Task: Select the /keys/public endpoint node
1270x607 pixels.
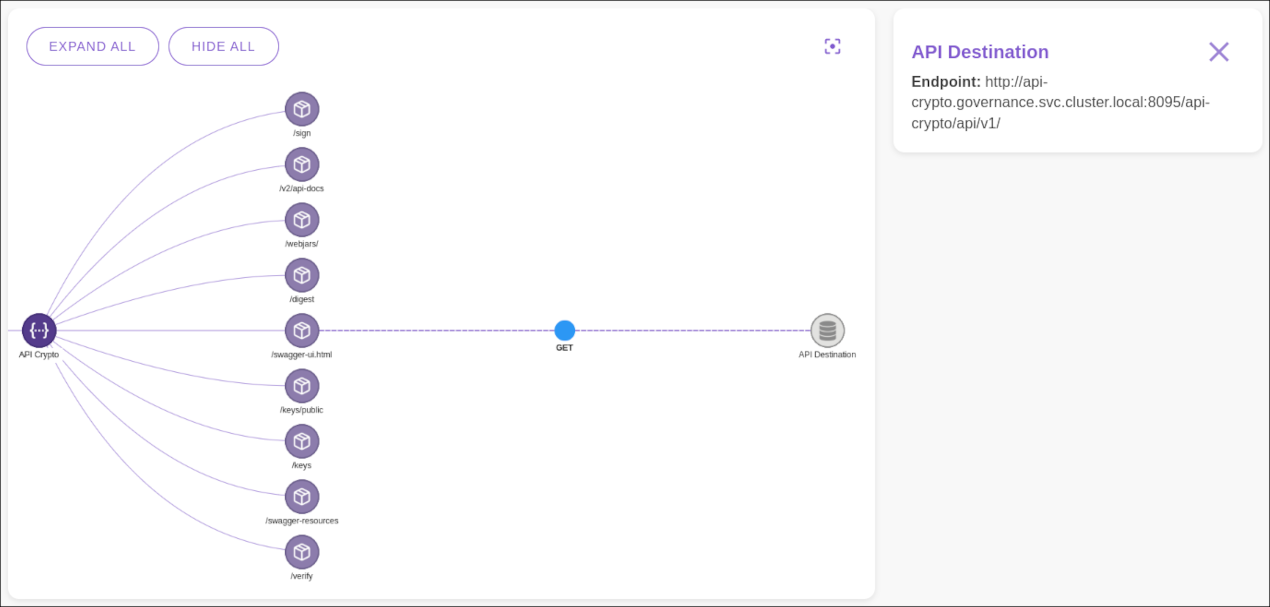Action: [302, 386]
